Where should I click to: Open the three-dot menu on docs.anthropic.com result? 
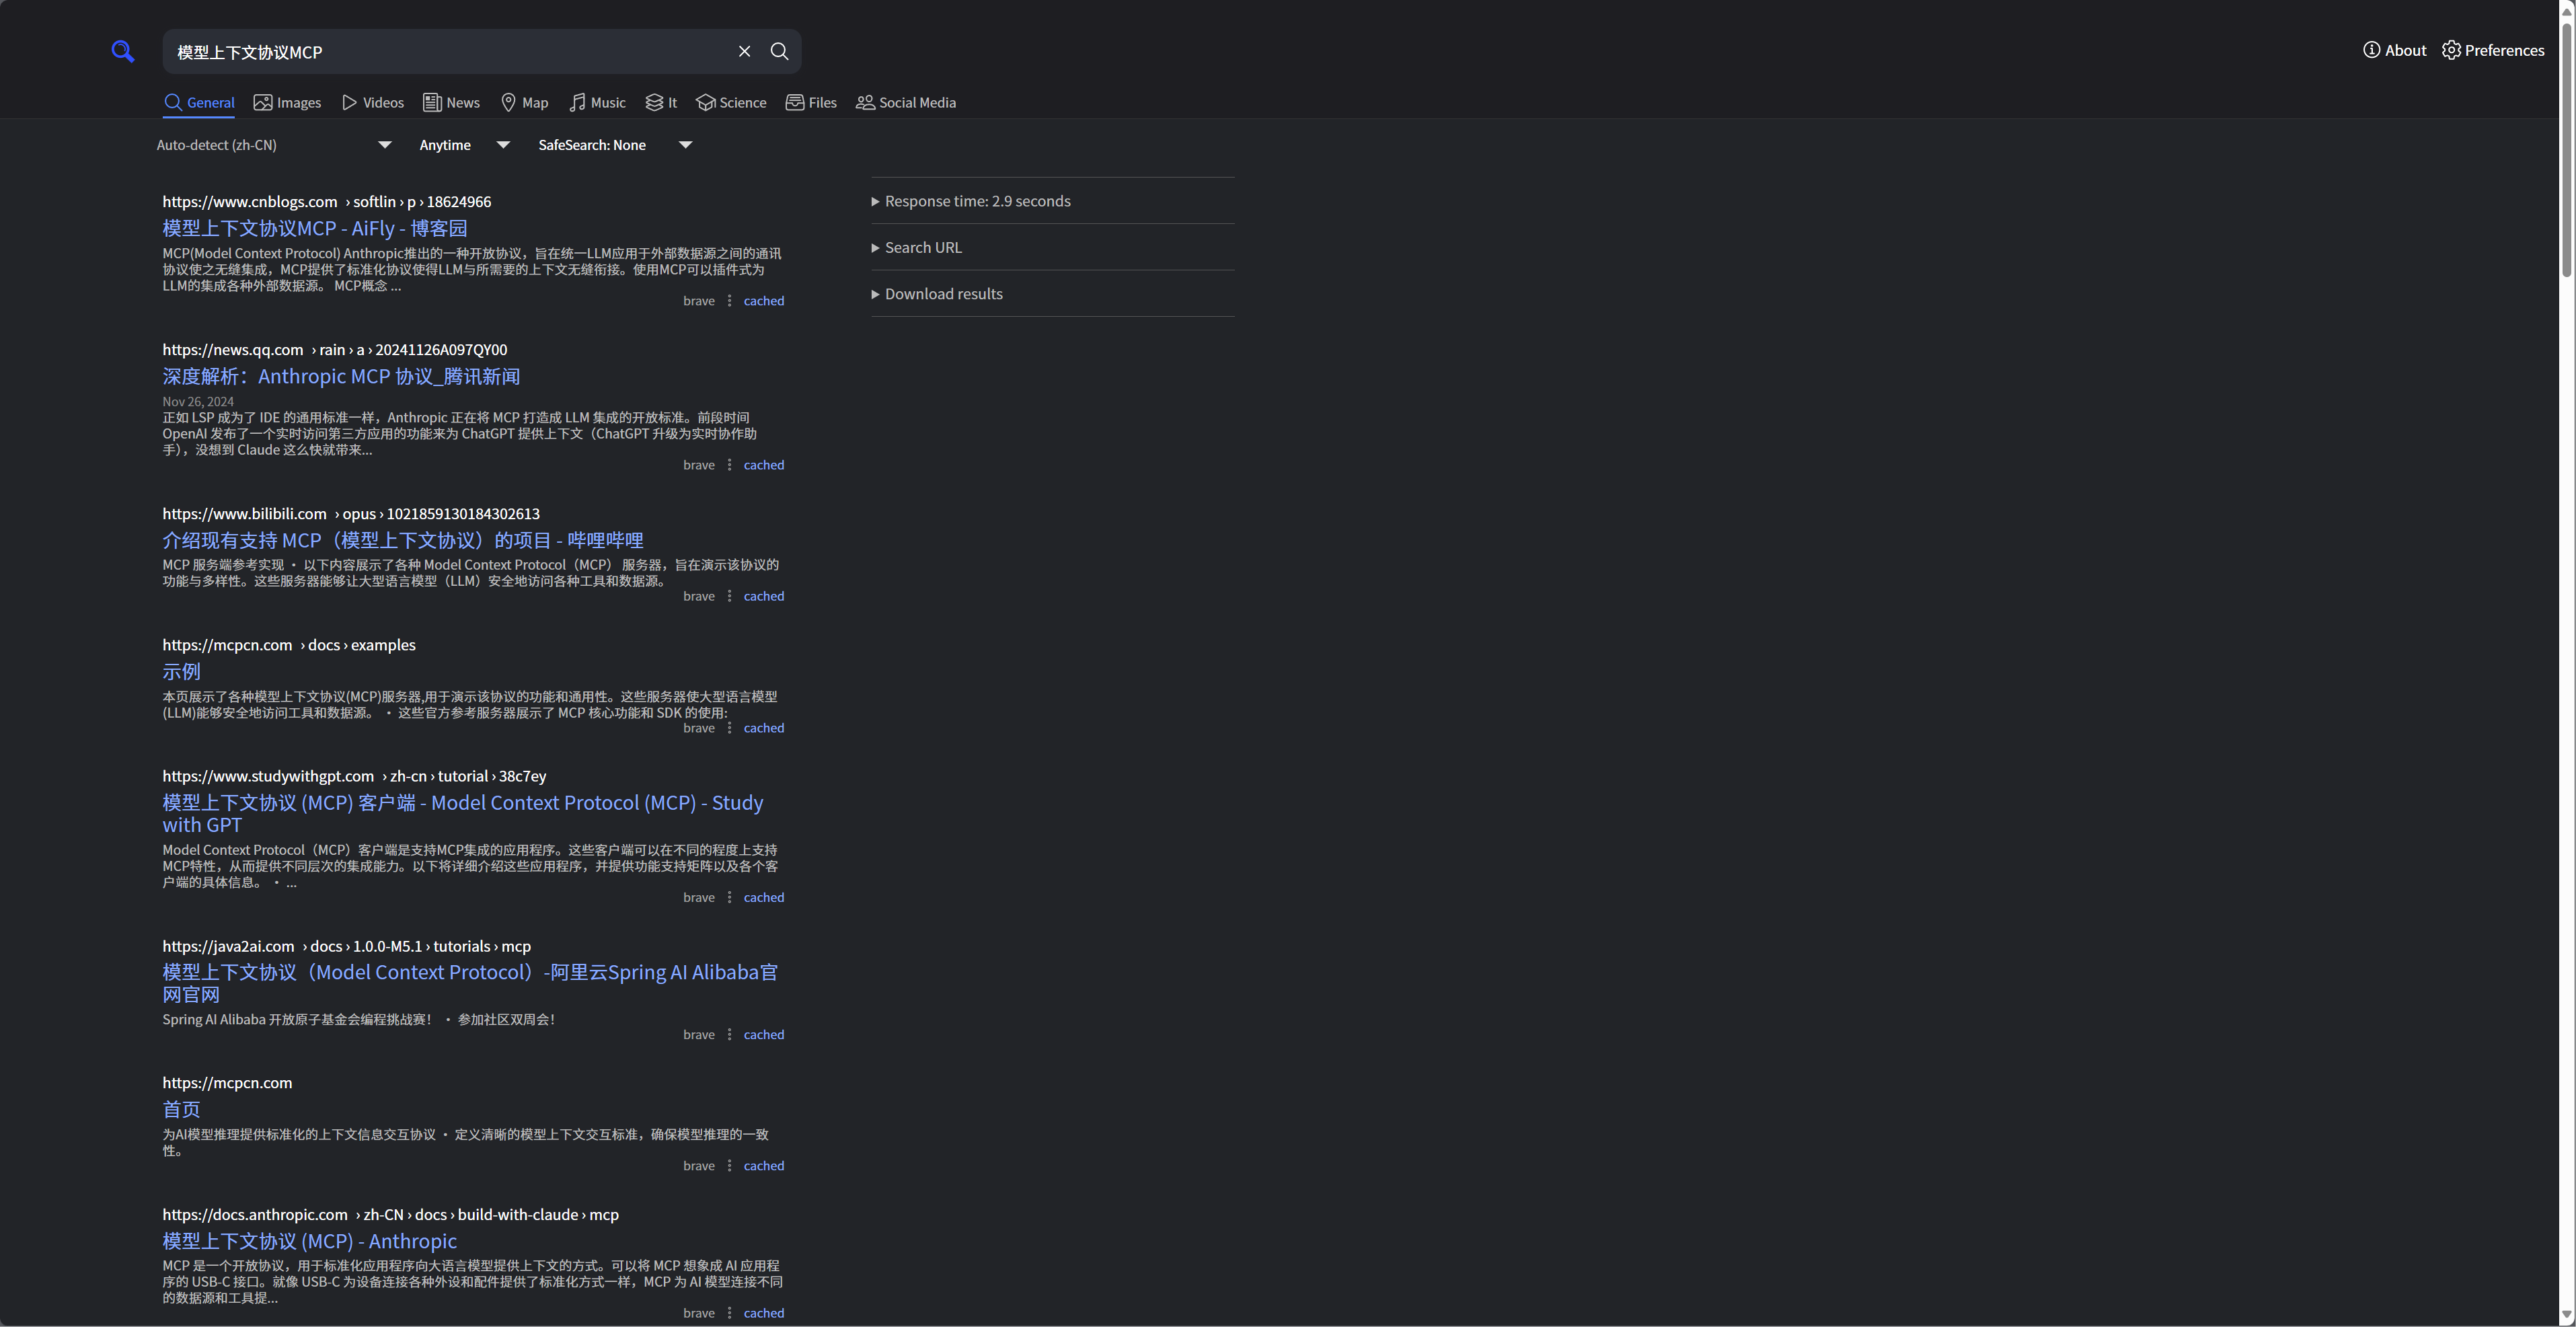click(x=729, y=1313)
